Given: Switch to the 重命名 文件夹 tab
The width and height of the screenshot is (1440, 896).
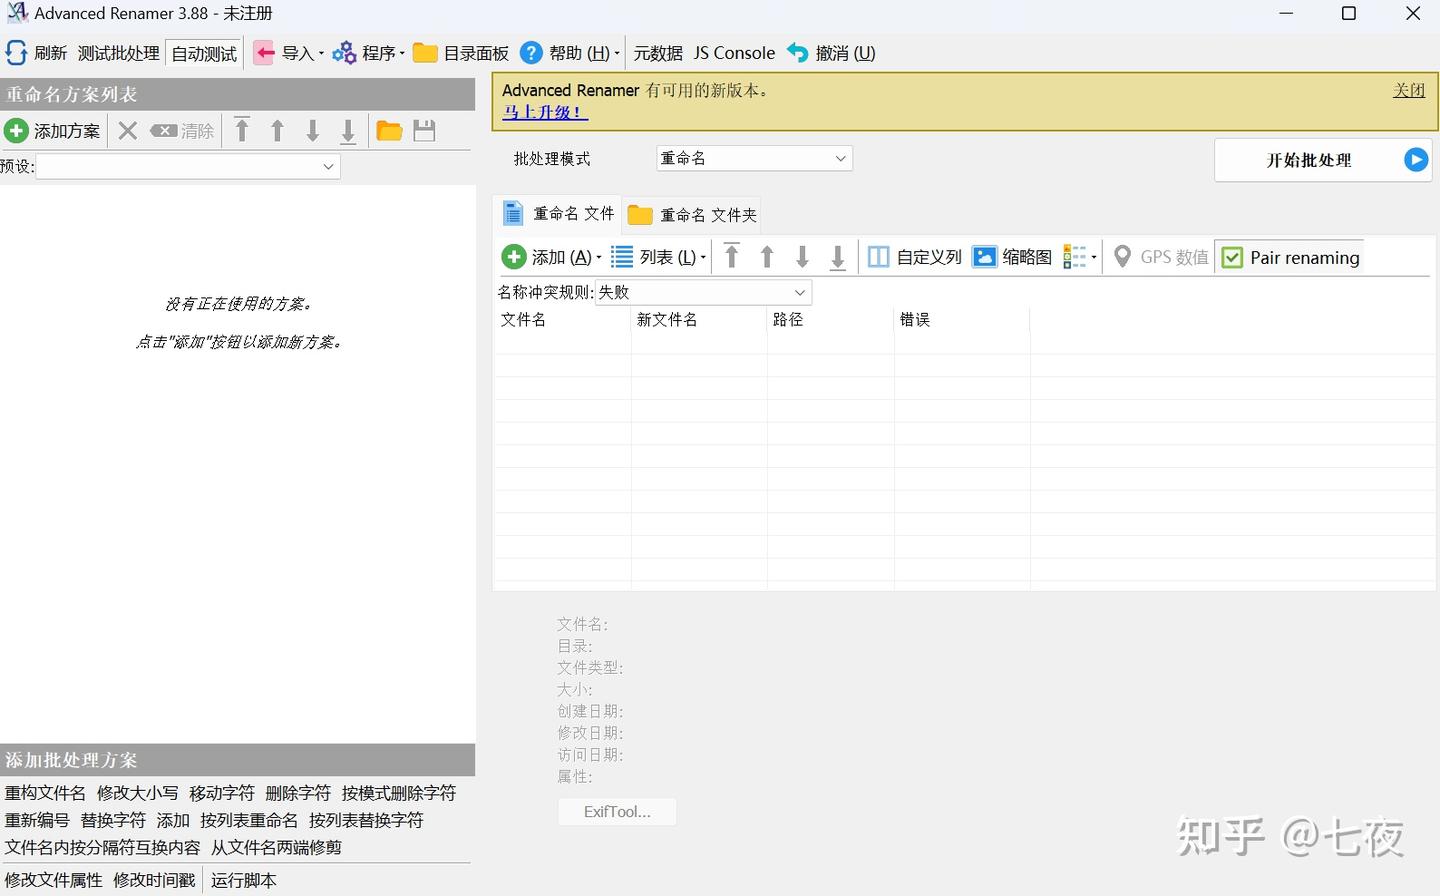Looking at the screenshot, I should pyautogui.click(x=692, y=215).
